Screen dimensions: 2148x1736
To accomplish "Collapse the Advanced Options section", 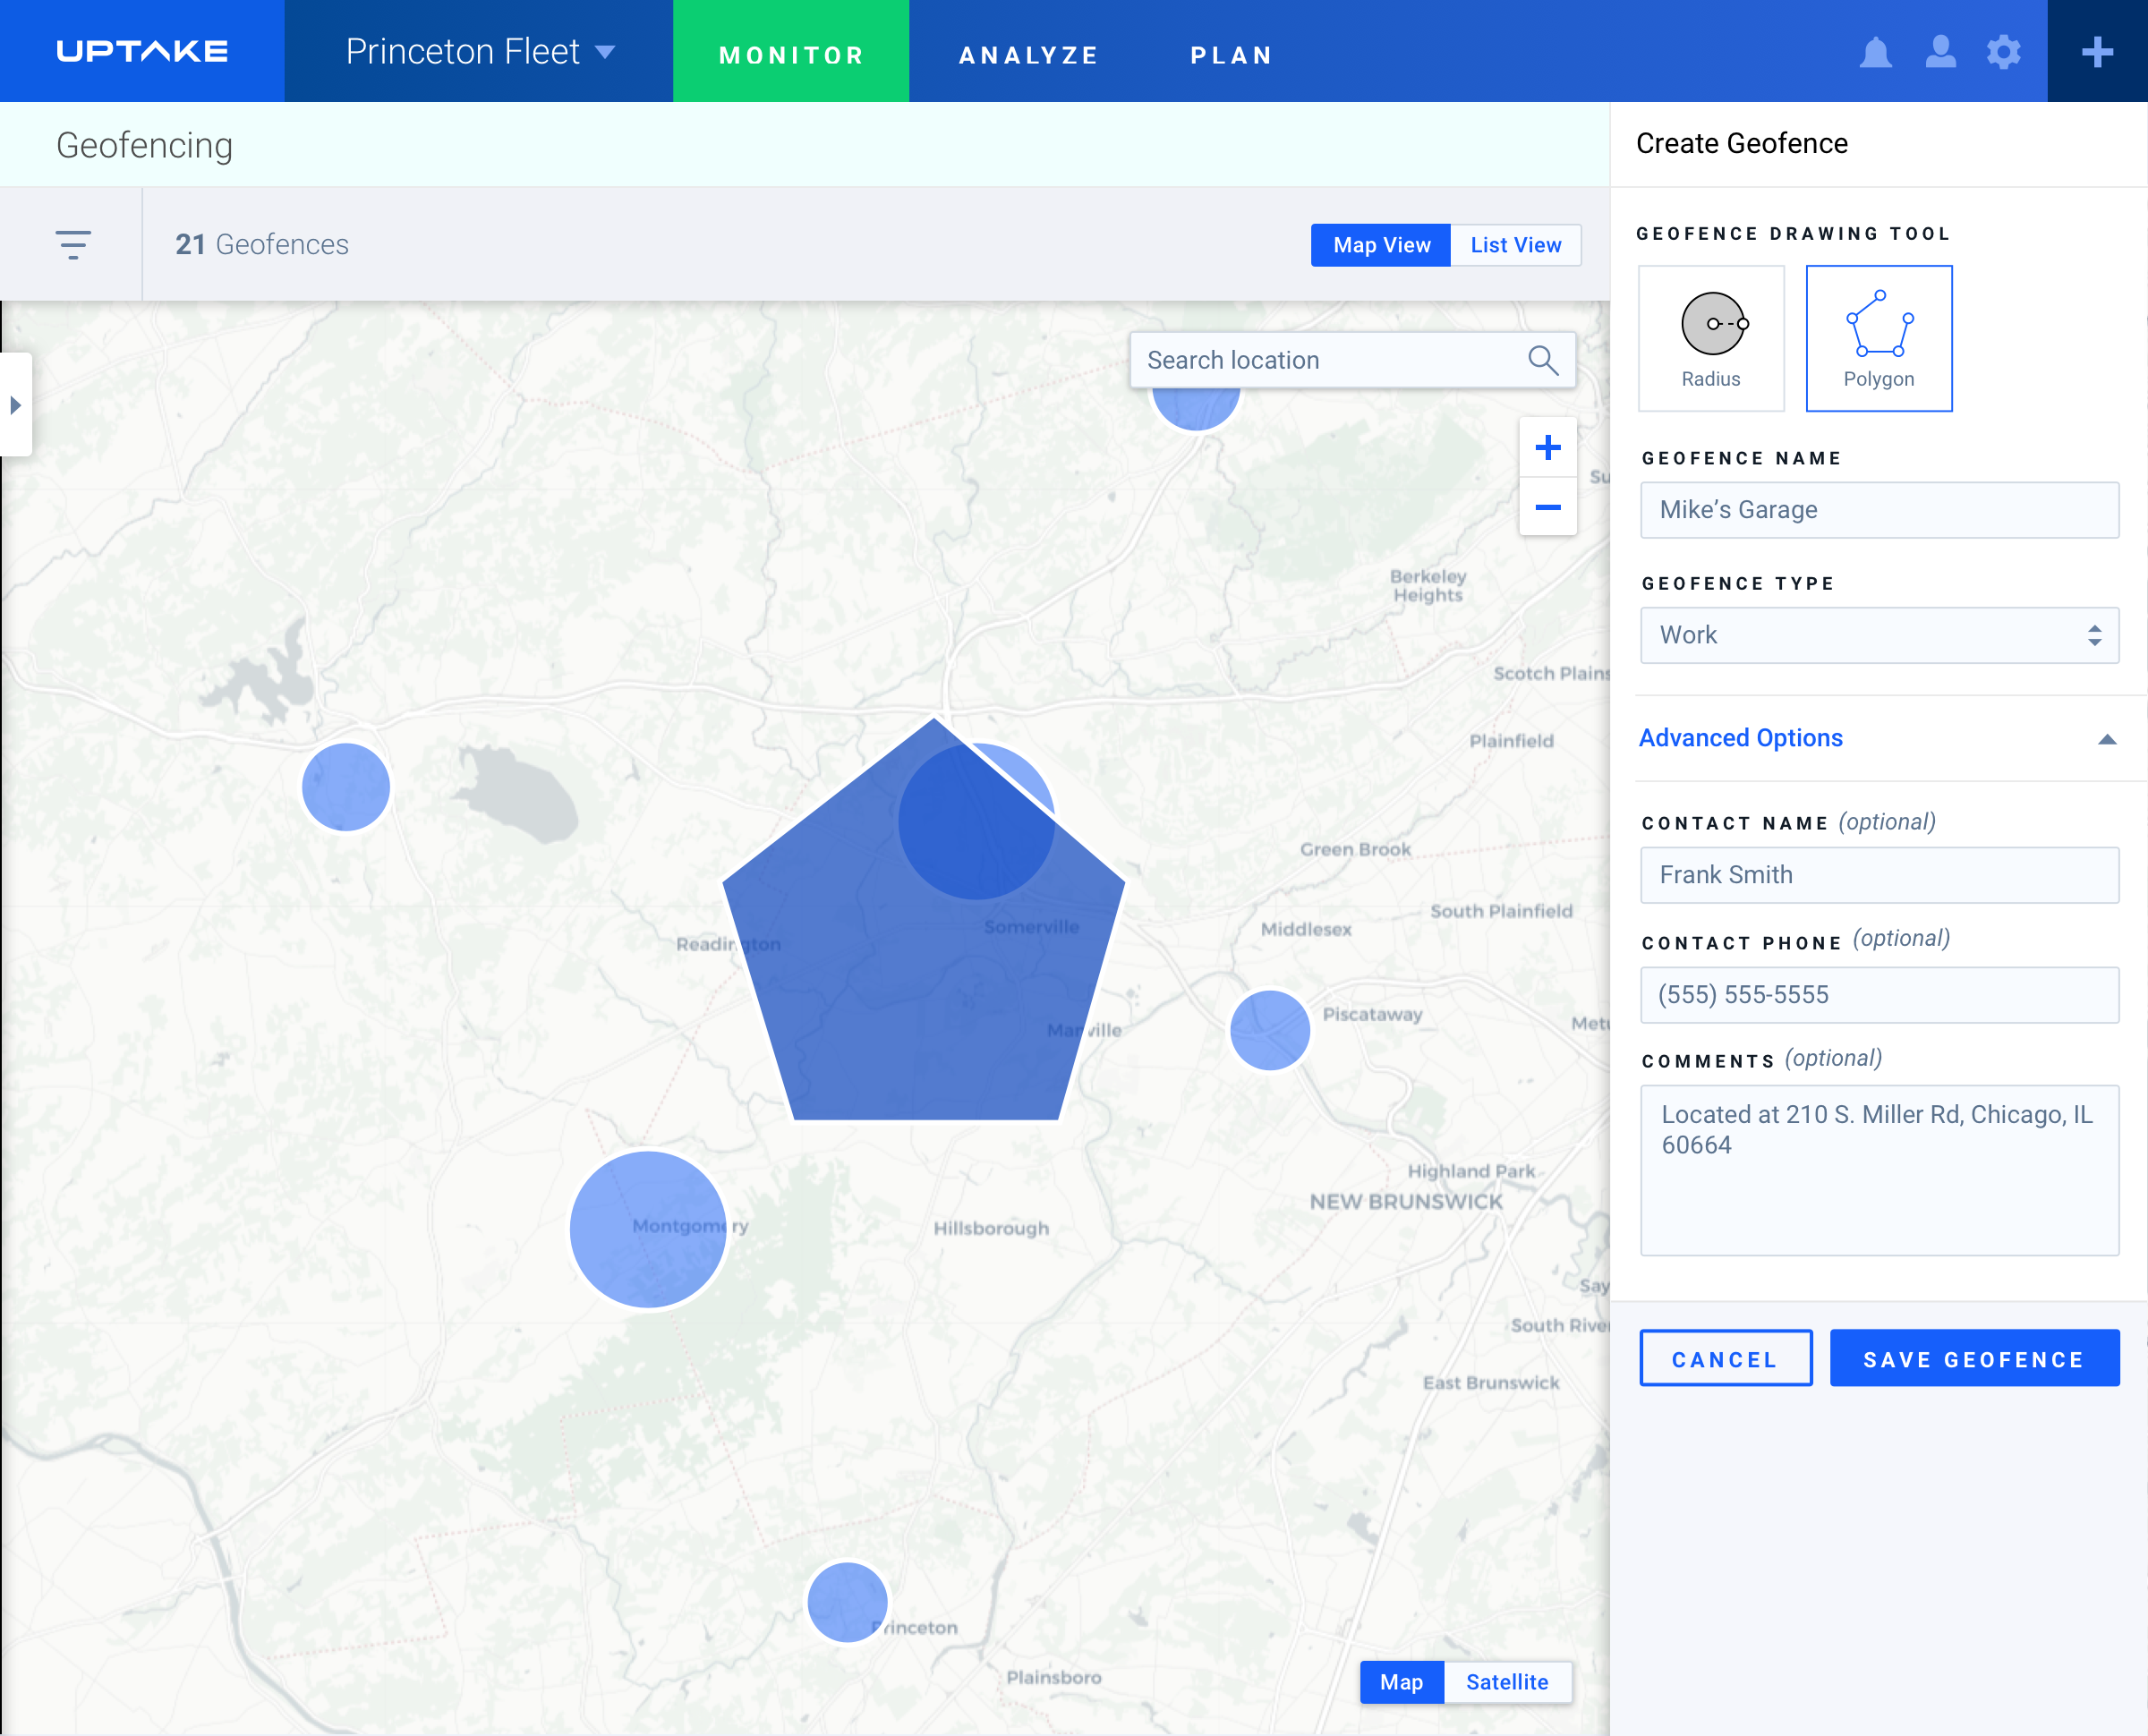I will pos(2107,739).
